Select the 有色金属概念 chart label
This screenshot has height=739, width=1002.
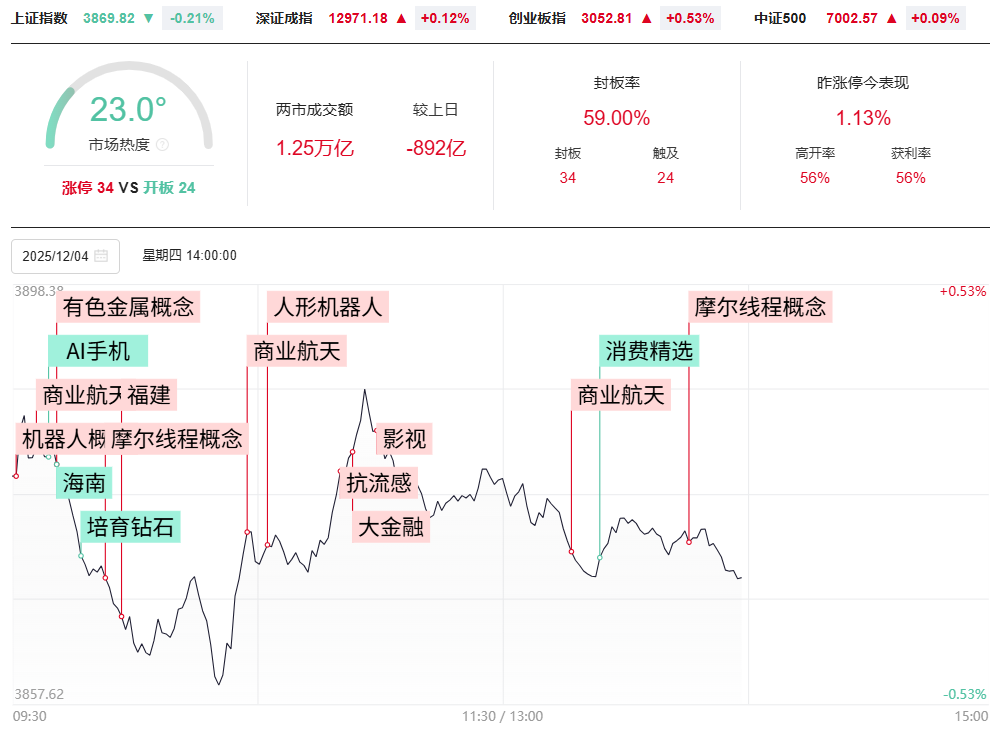tap(128, 306)
